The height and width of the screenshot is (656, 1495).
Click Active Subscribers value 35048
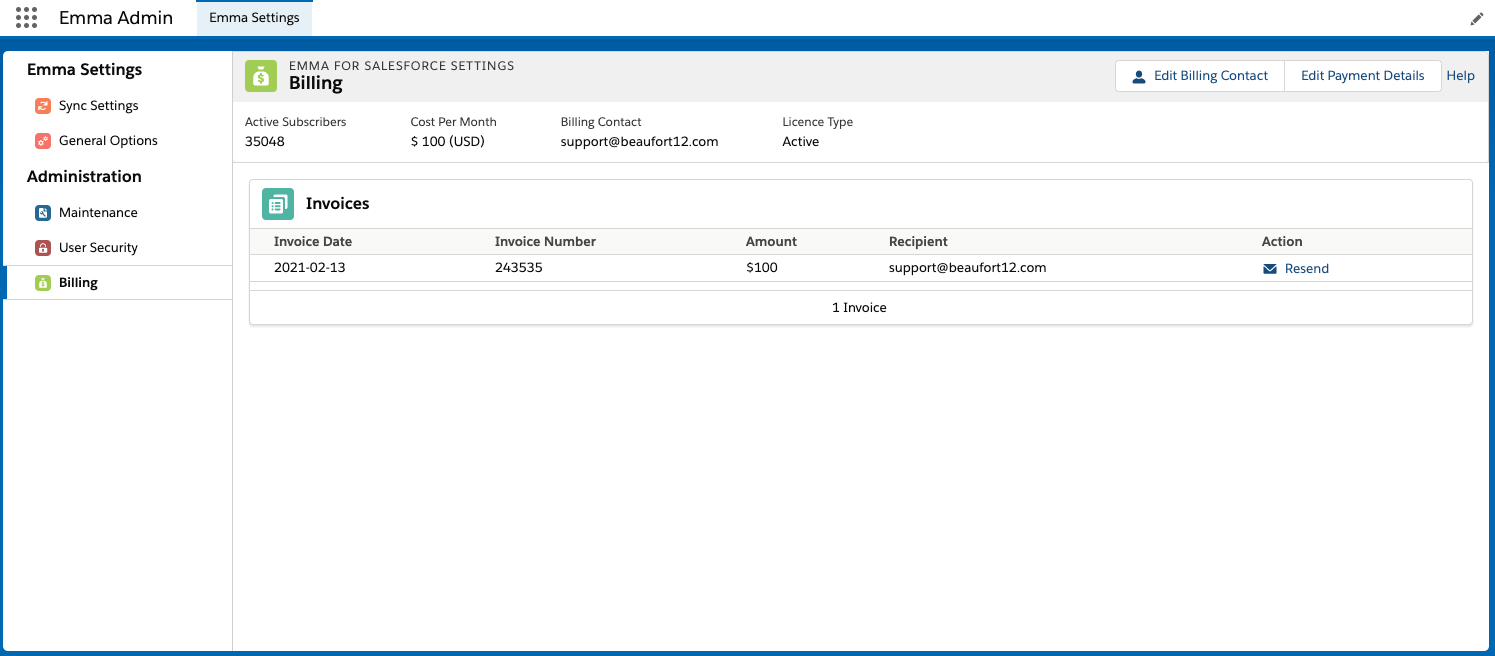(265, 142)
